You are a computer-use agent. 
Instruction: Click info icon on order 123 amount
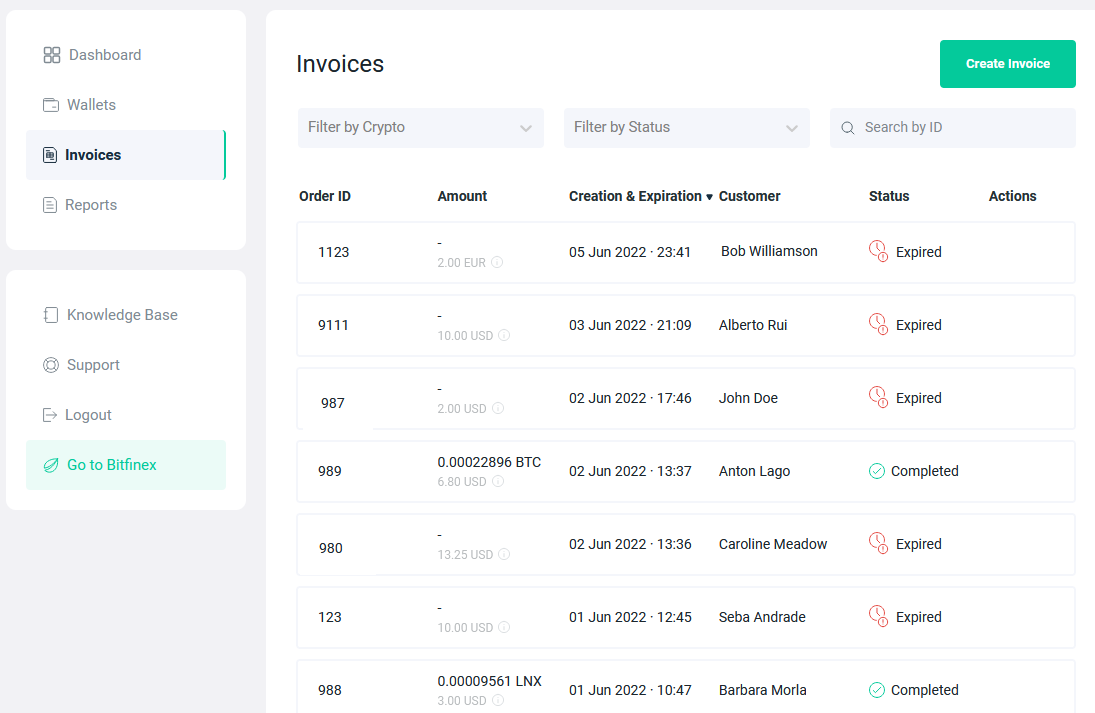504,627
